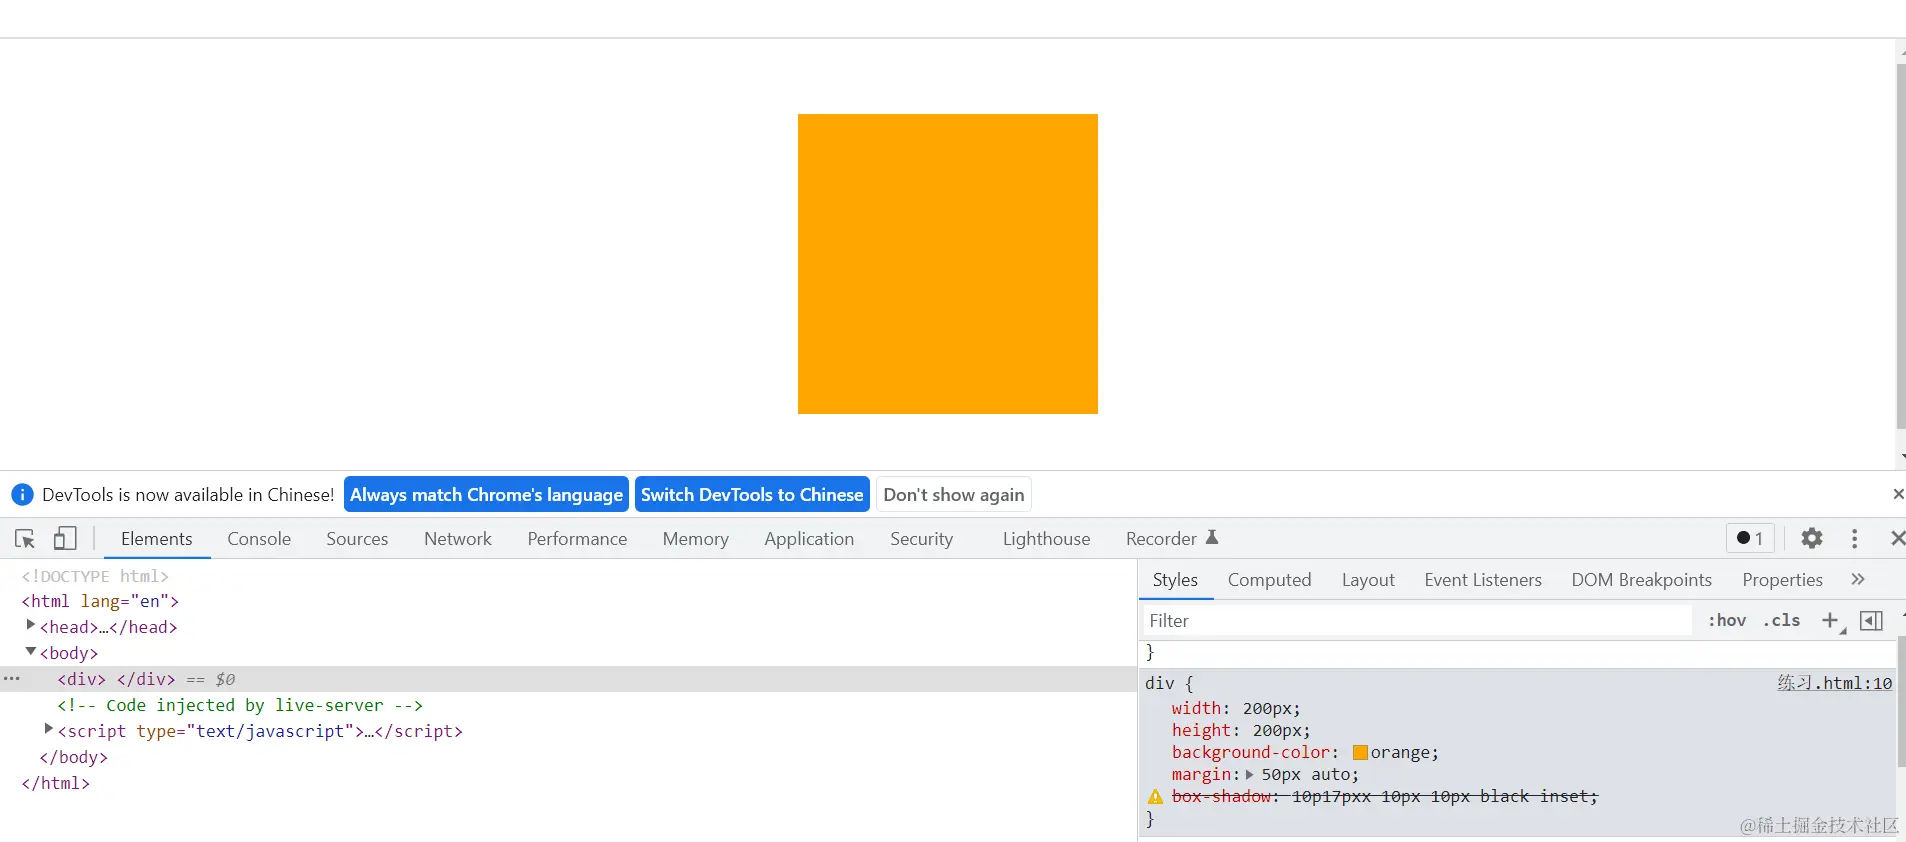Click the div selector in Styles

(x=1160, y=684)
